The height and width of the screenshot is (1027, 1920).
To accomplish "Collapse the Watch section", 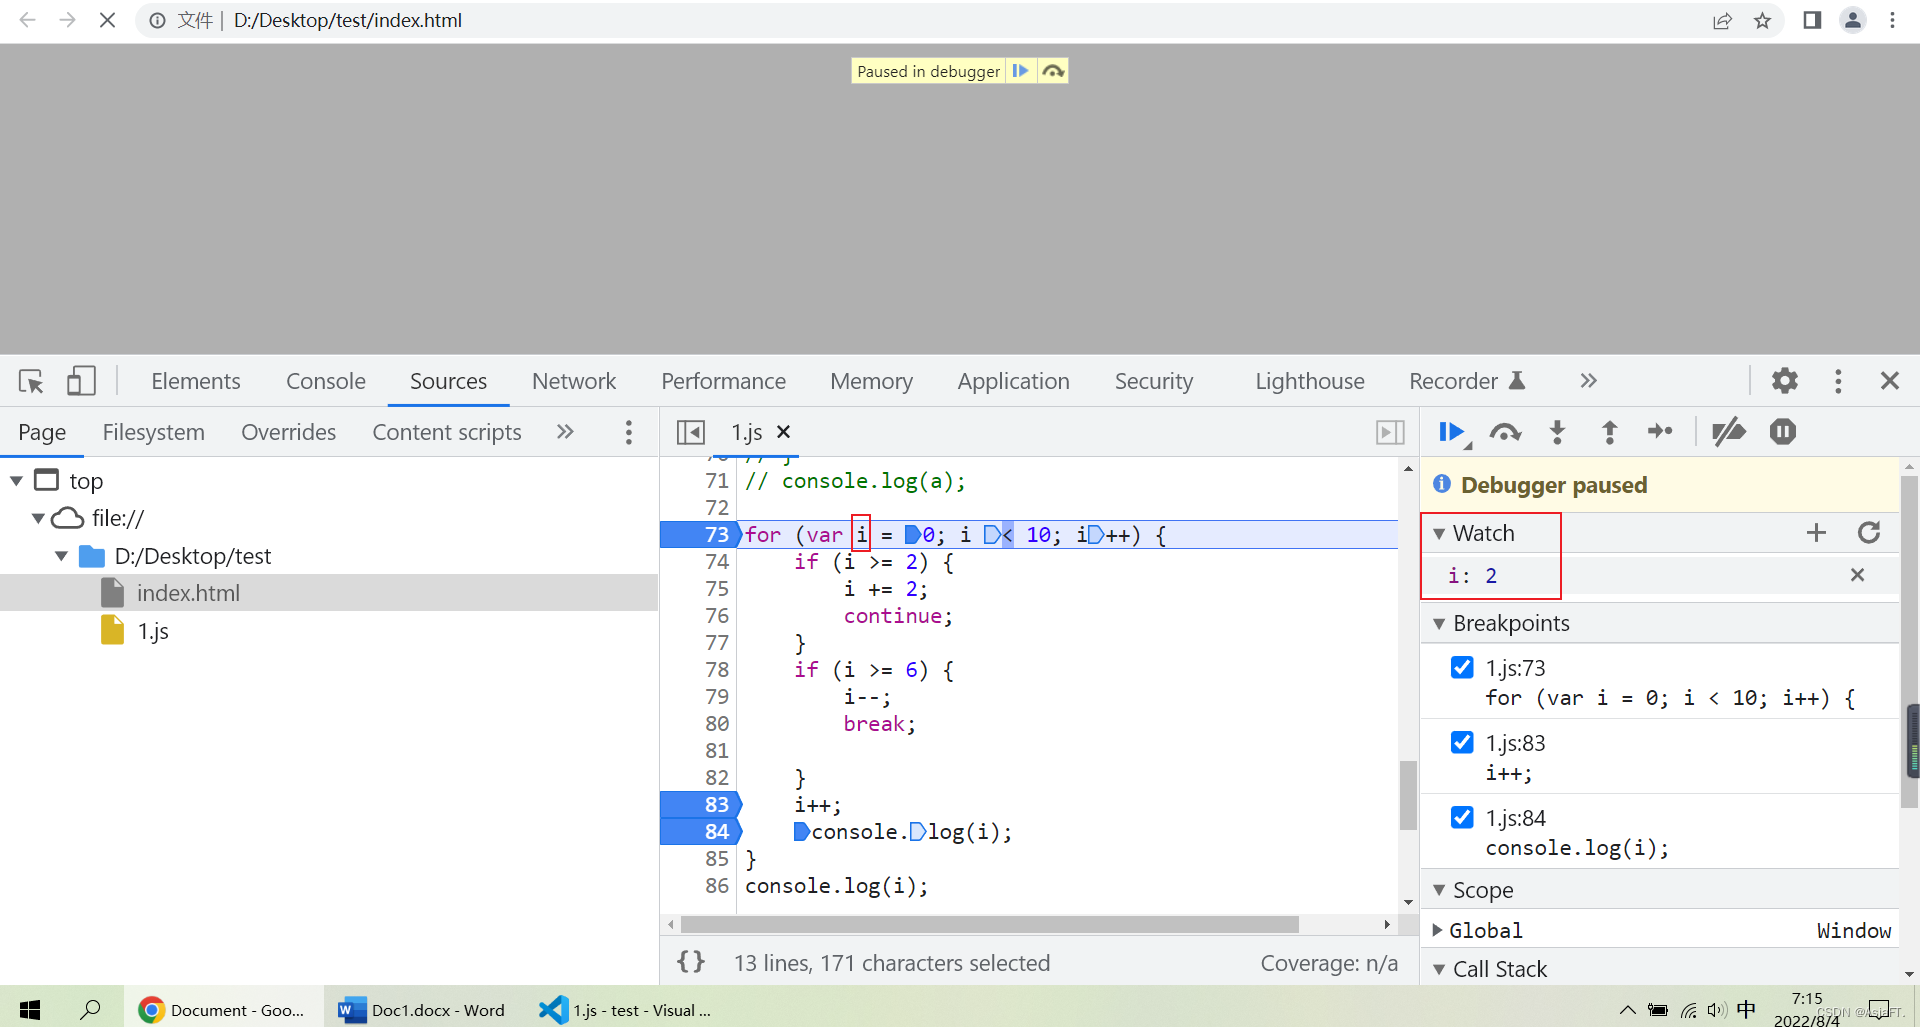I will tap(1439, 534).
